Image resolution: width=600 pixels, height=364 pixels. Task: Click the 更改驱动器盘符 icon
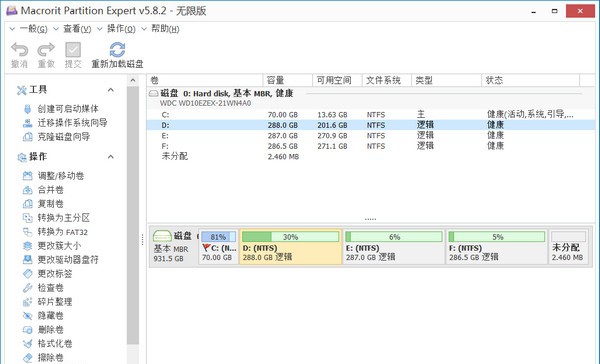point(28,260)
